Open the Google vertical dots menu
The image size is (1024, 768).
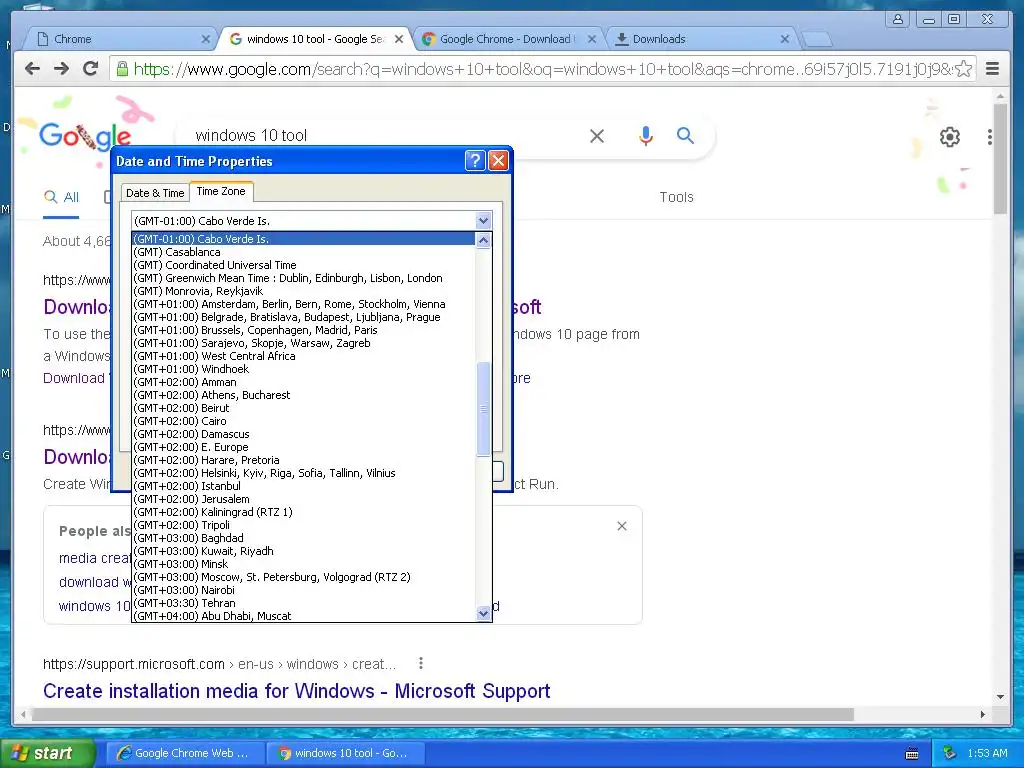pyautogui.click(x=990, y=137)
